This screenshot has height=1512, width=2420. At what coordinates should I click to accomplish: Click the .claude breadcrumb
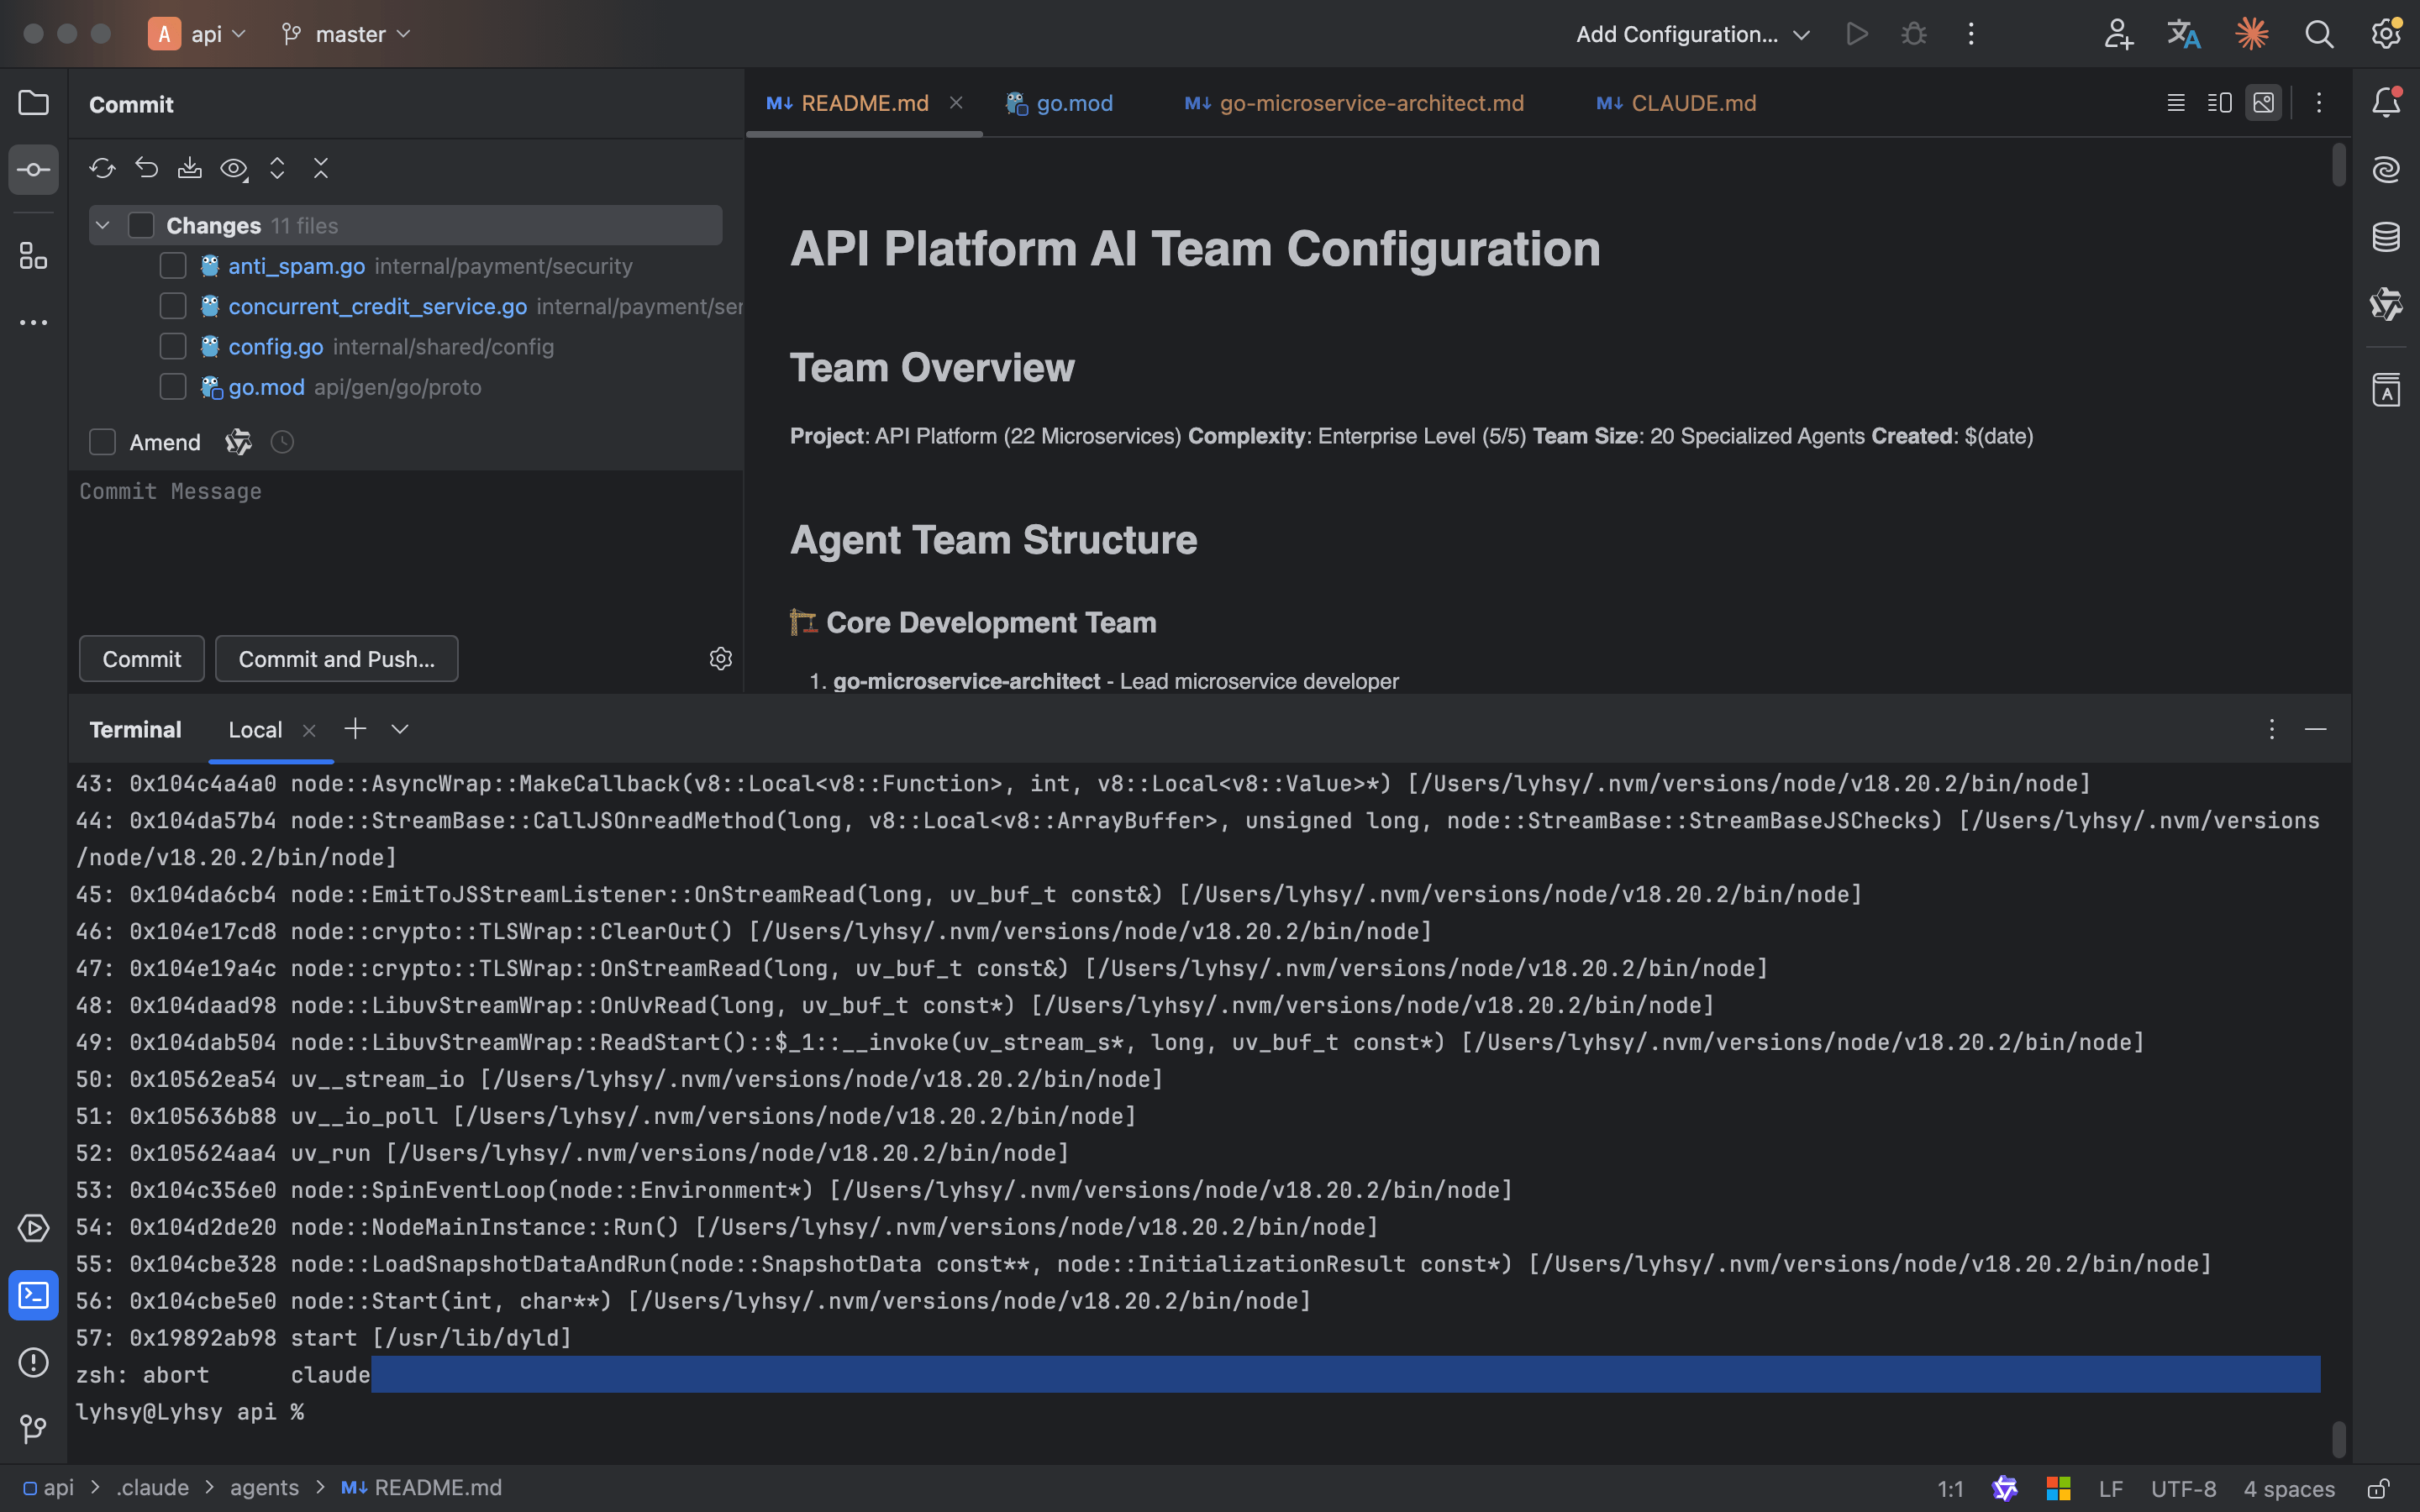pos(152,1488)
